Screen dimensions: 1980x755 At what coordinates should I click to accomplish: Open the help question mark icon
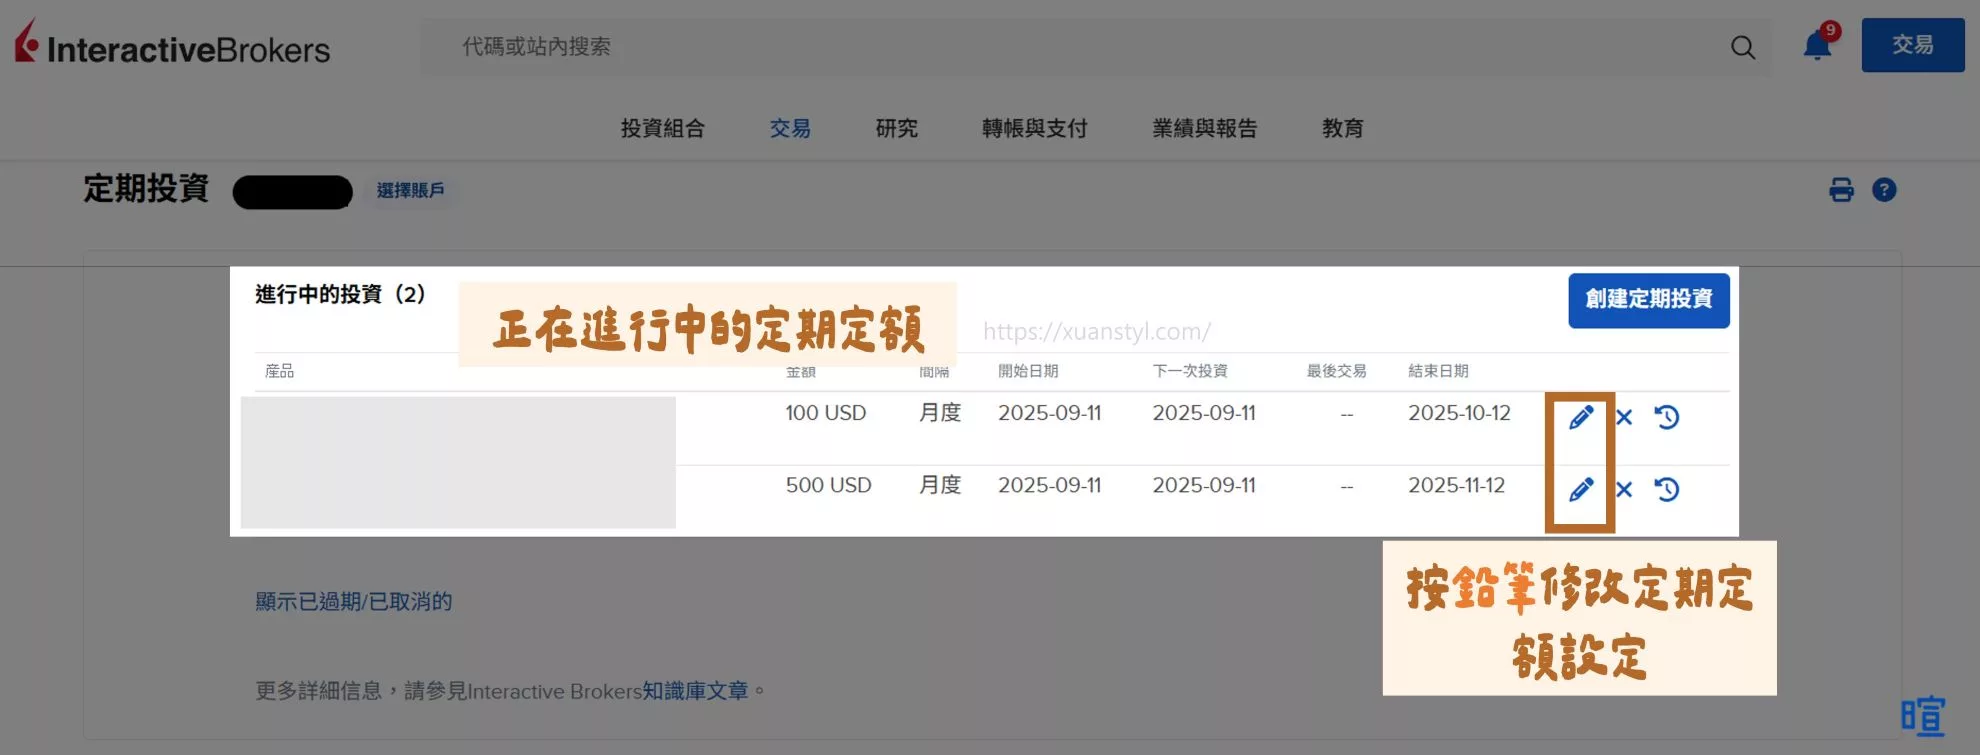pyautogui.click(x=1884, y=190)
